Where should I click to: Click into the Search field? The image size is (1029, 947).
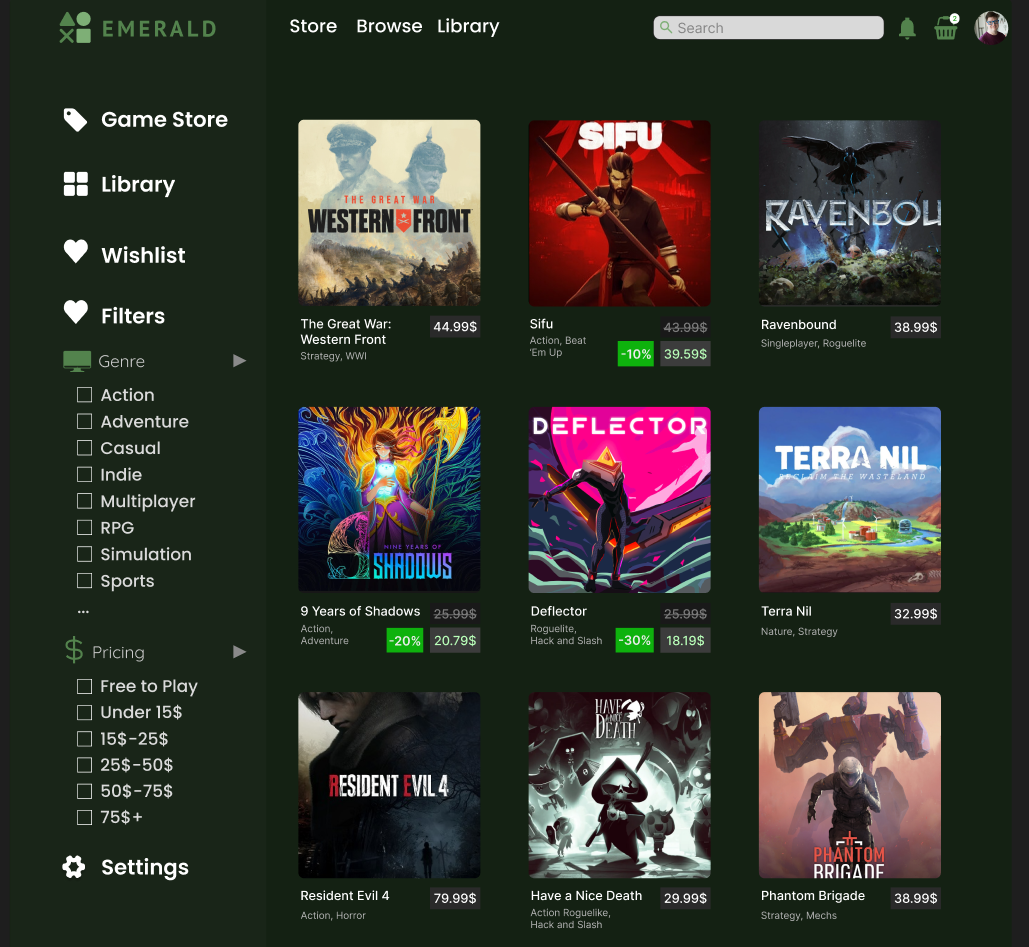[x=768, y=28]
